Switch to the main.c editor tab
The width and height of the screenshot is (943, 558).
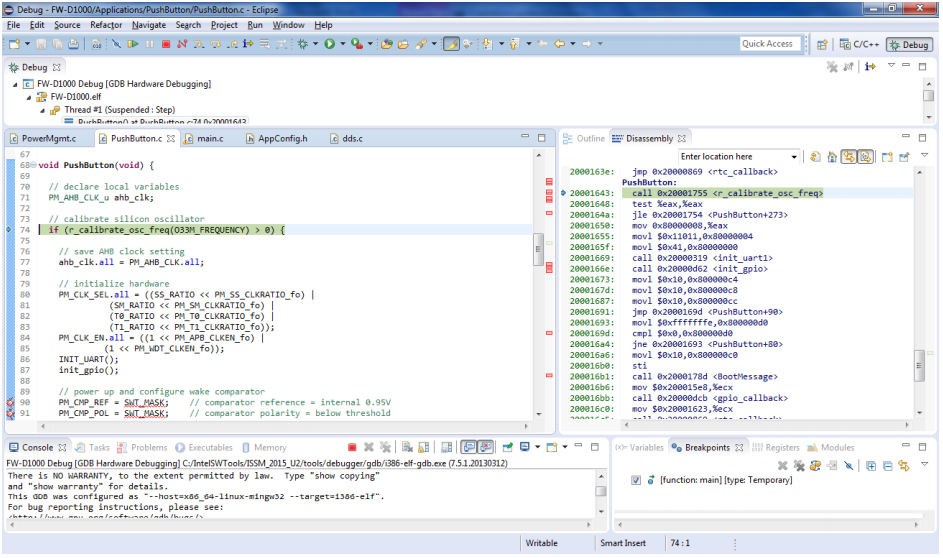[x=209, y=138]
